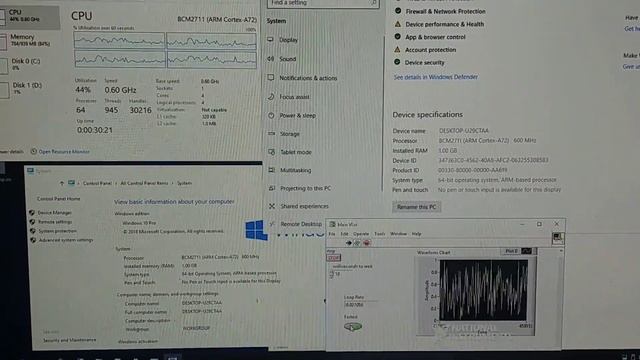Click the Shared experiences icon

pyautogui.click(x=272, y=206)
